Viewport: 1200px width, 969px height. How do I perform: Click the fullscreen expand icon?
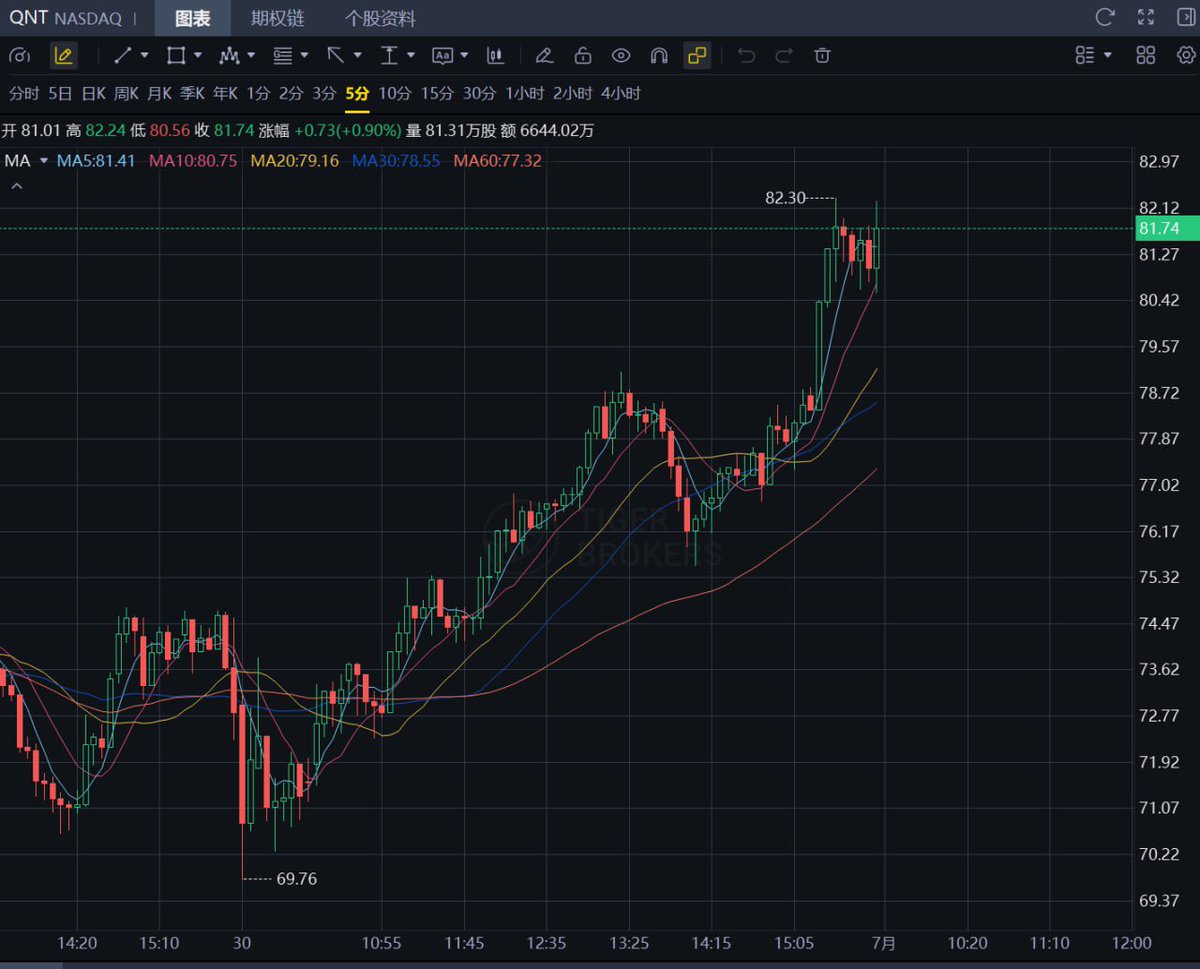click(x=1146, y=18)
